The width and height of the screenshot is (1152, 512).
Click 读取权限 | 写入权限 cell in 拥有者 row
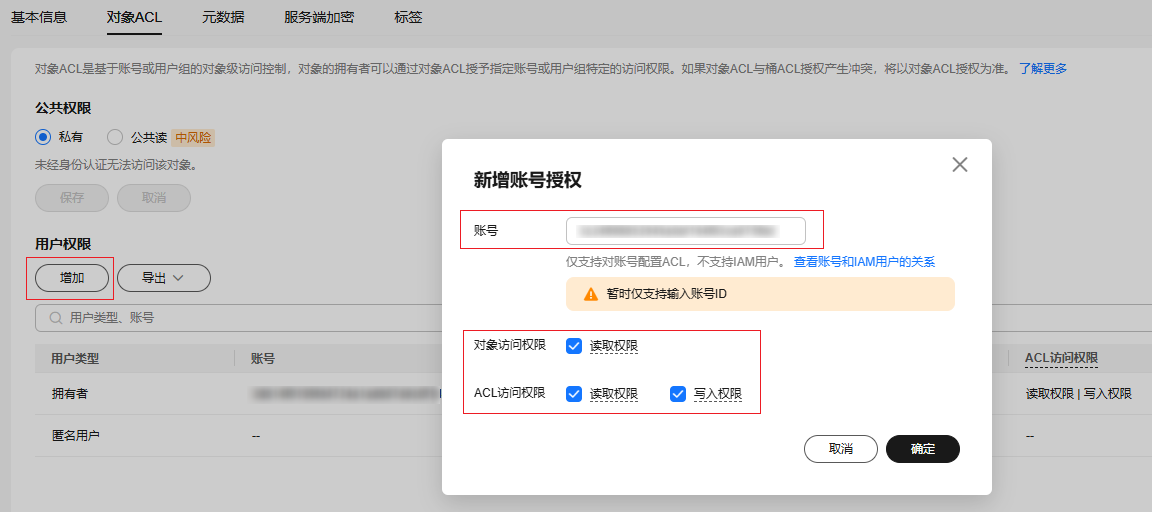(x=1079, y=394)
